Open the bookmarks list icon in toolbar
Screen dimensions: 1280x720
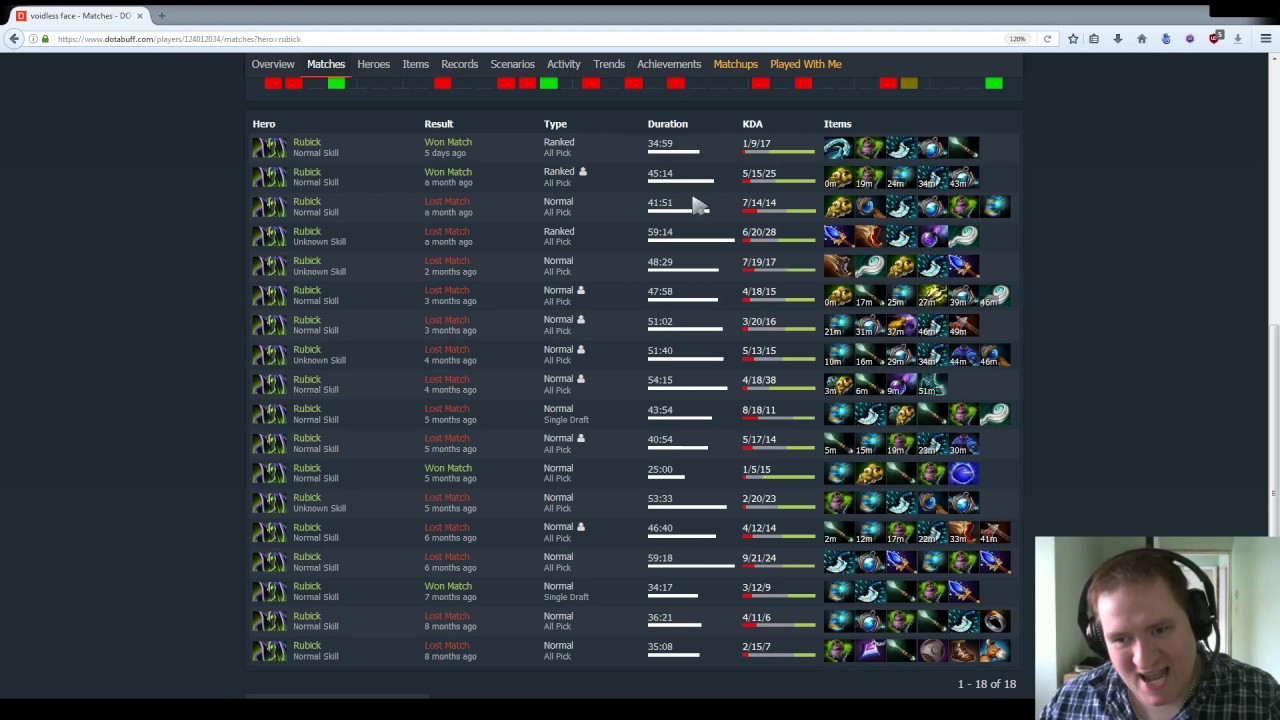pos(1094,39)
